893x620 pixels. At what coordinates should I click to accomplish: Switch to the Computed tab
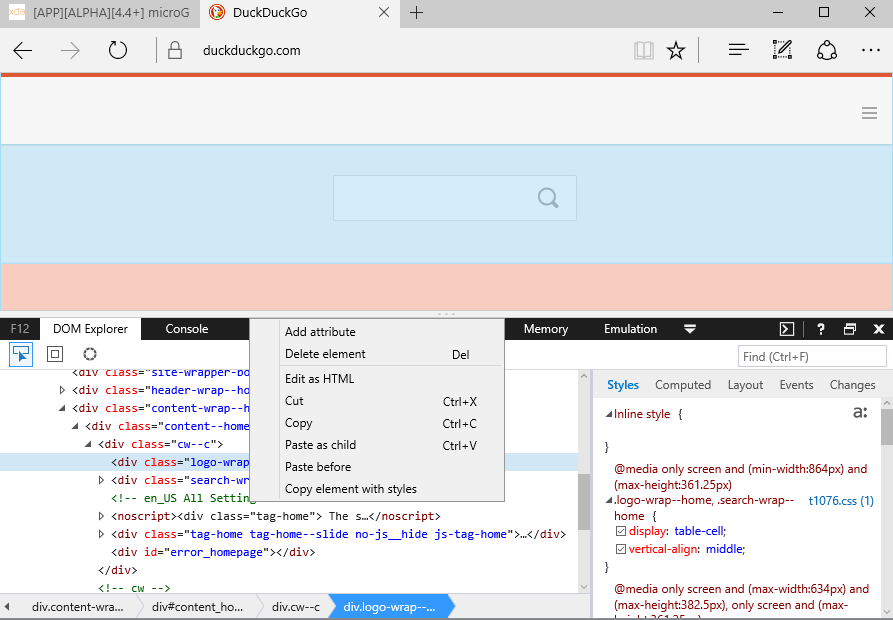pyautogui.click(x=683, y=385)
